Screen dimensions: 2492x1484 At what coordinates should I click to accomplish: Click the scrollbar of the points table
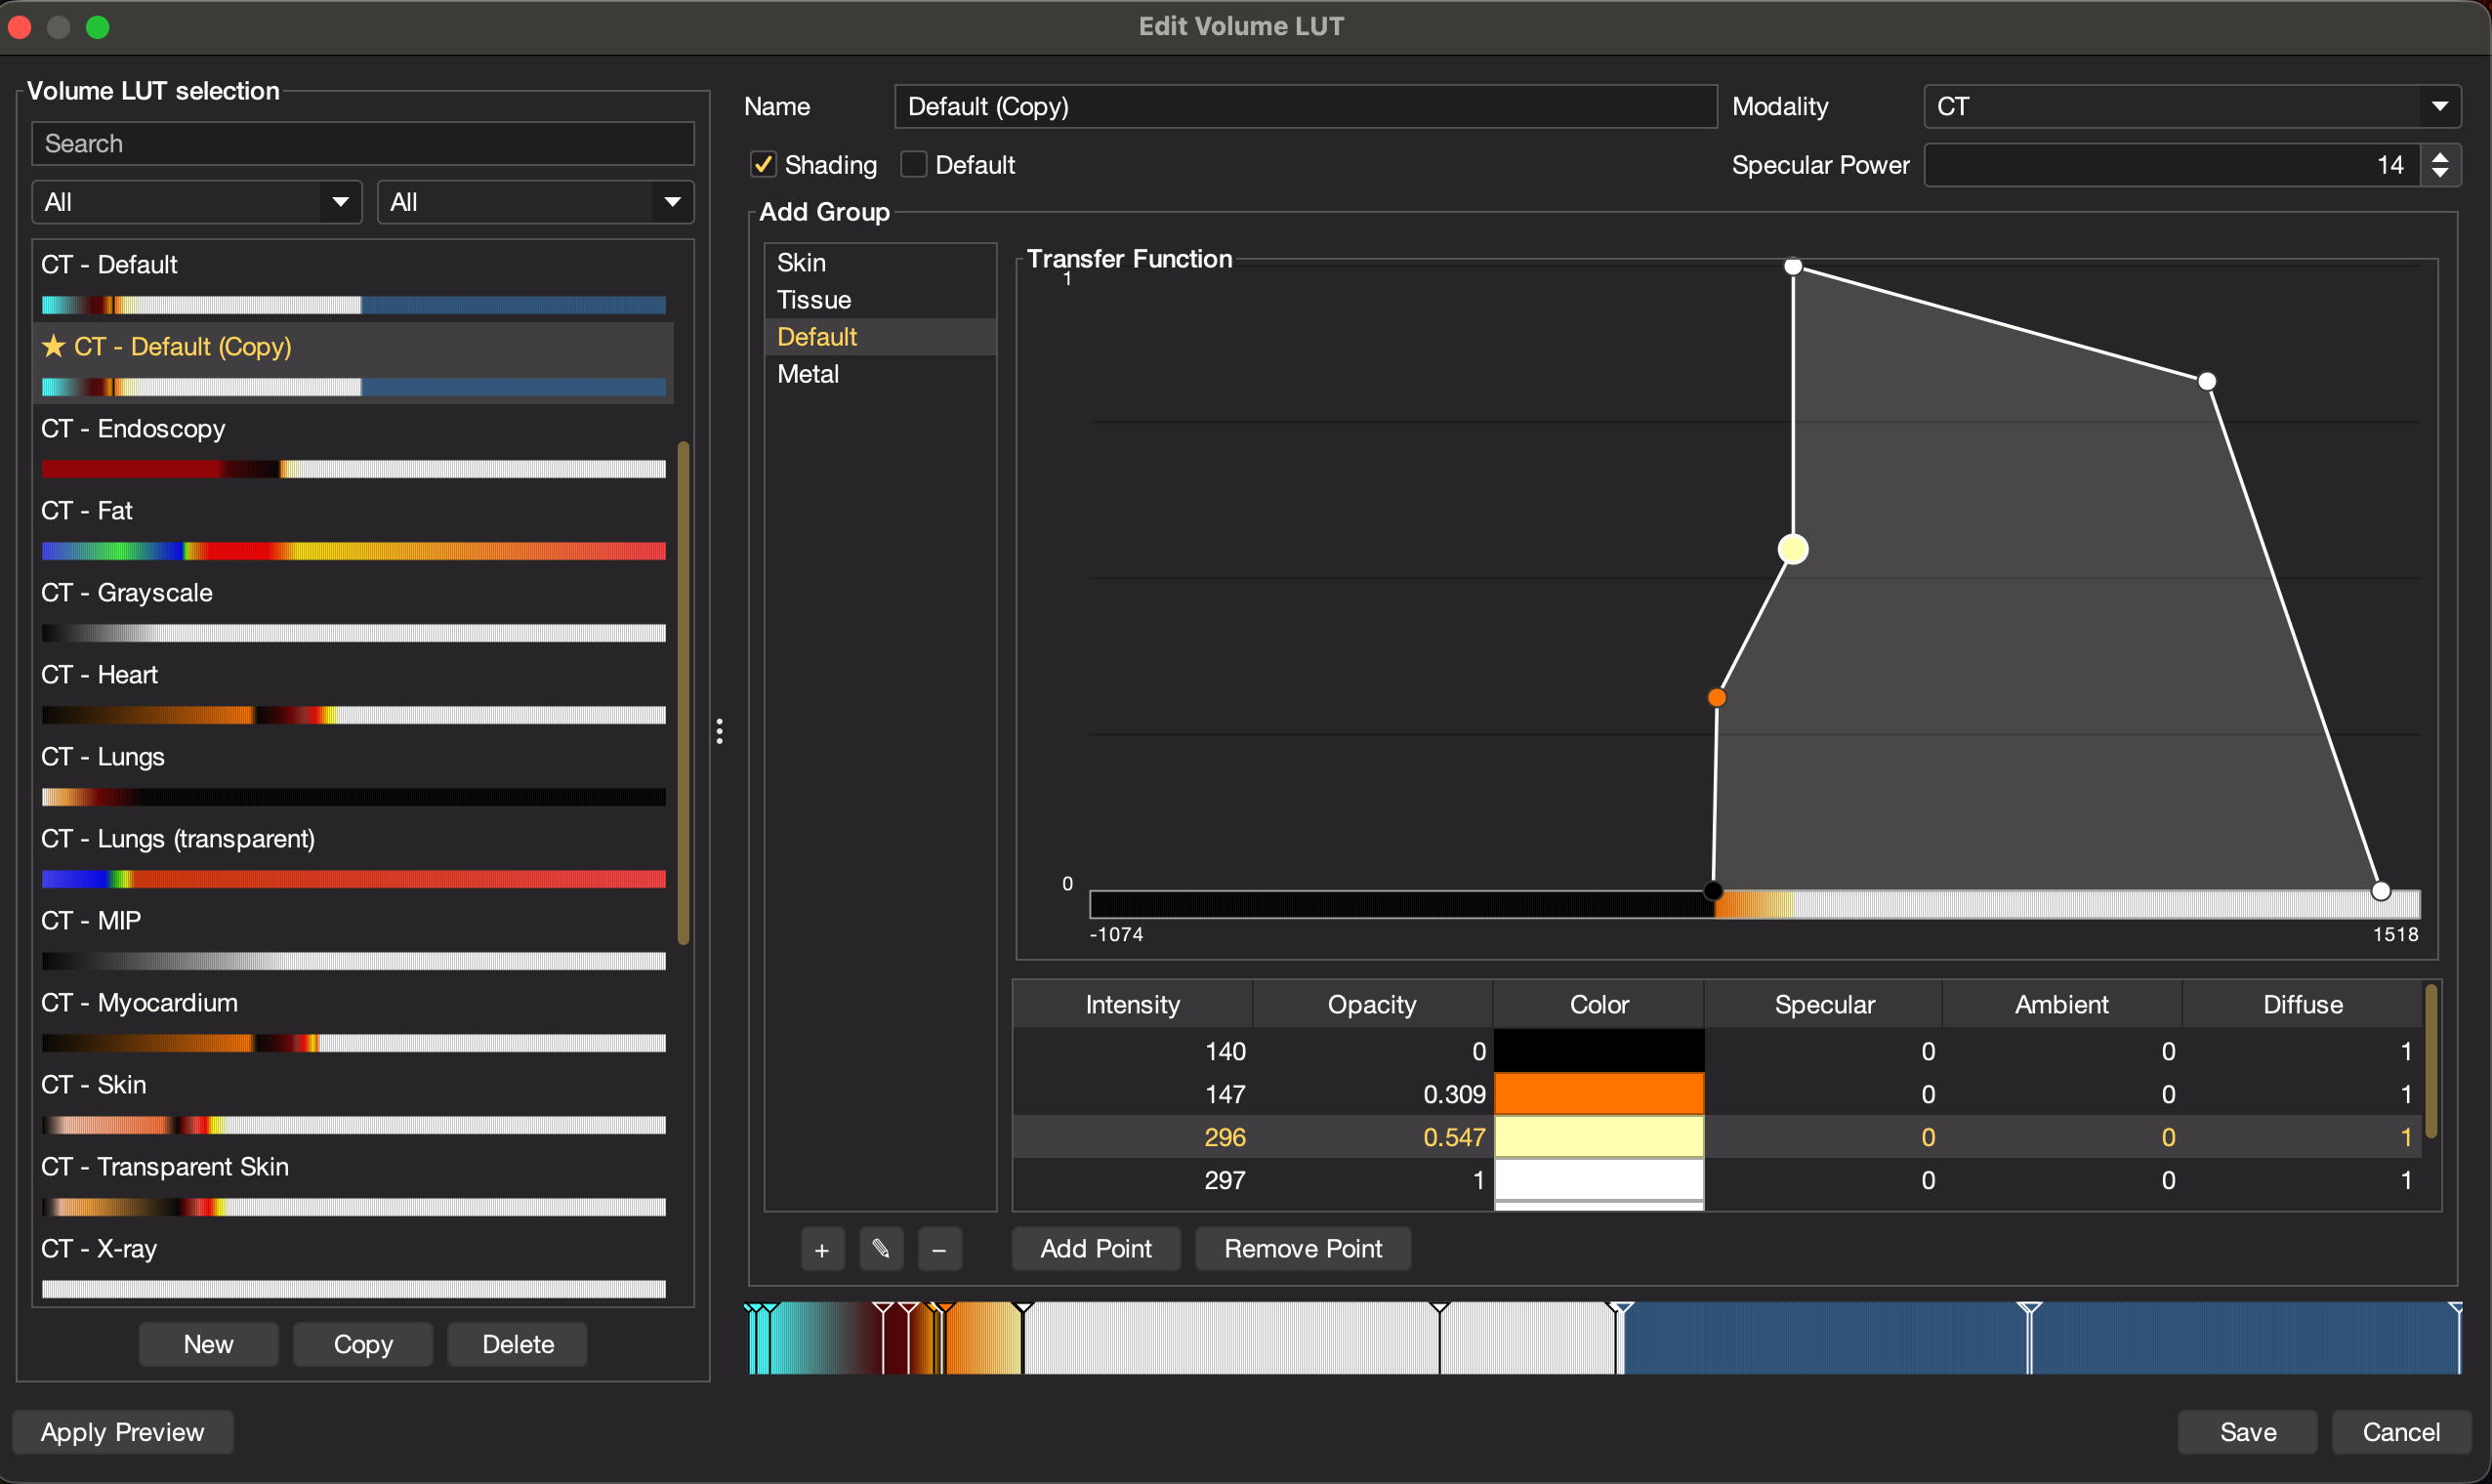point(2430,1062)
